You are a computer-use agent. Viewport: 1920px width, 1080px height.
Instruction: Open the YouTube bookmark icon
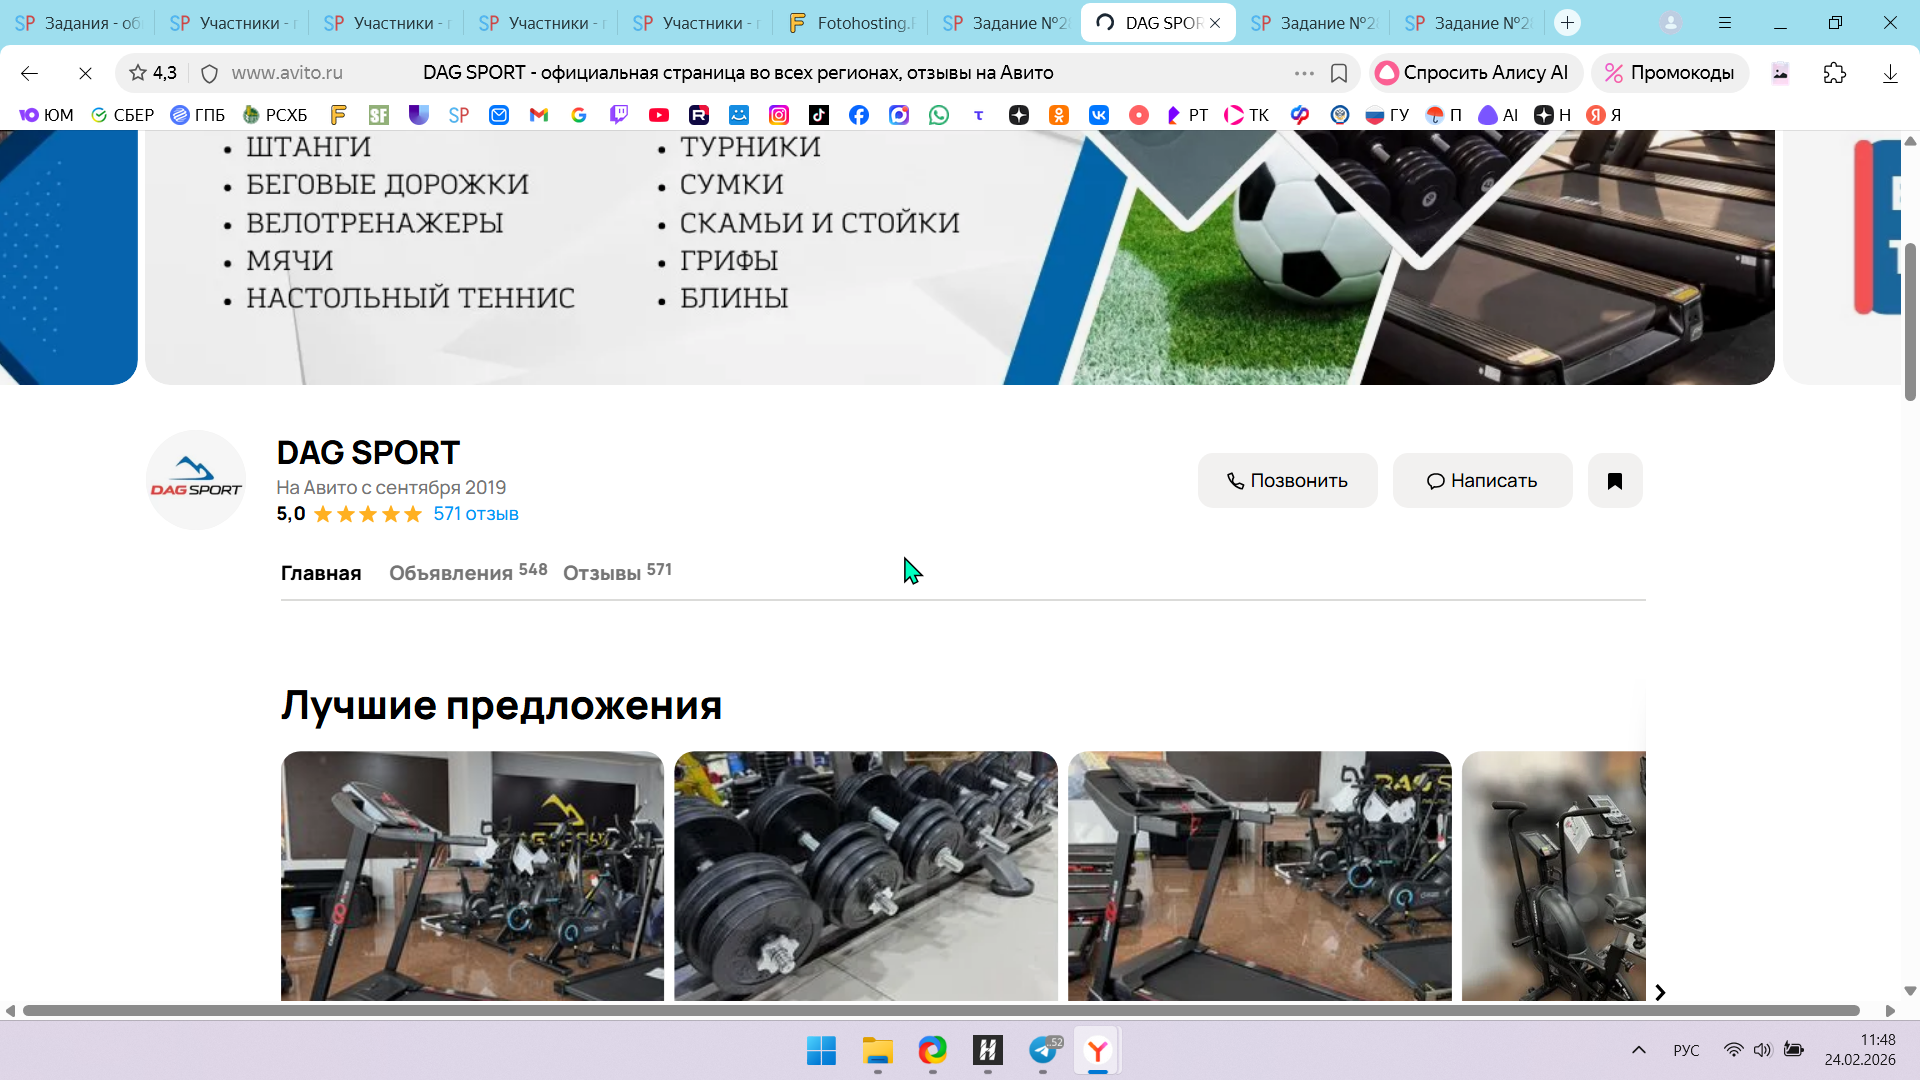(x=659, y=115)
